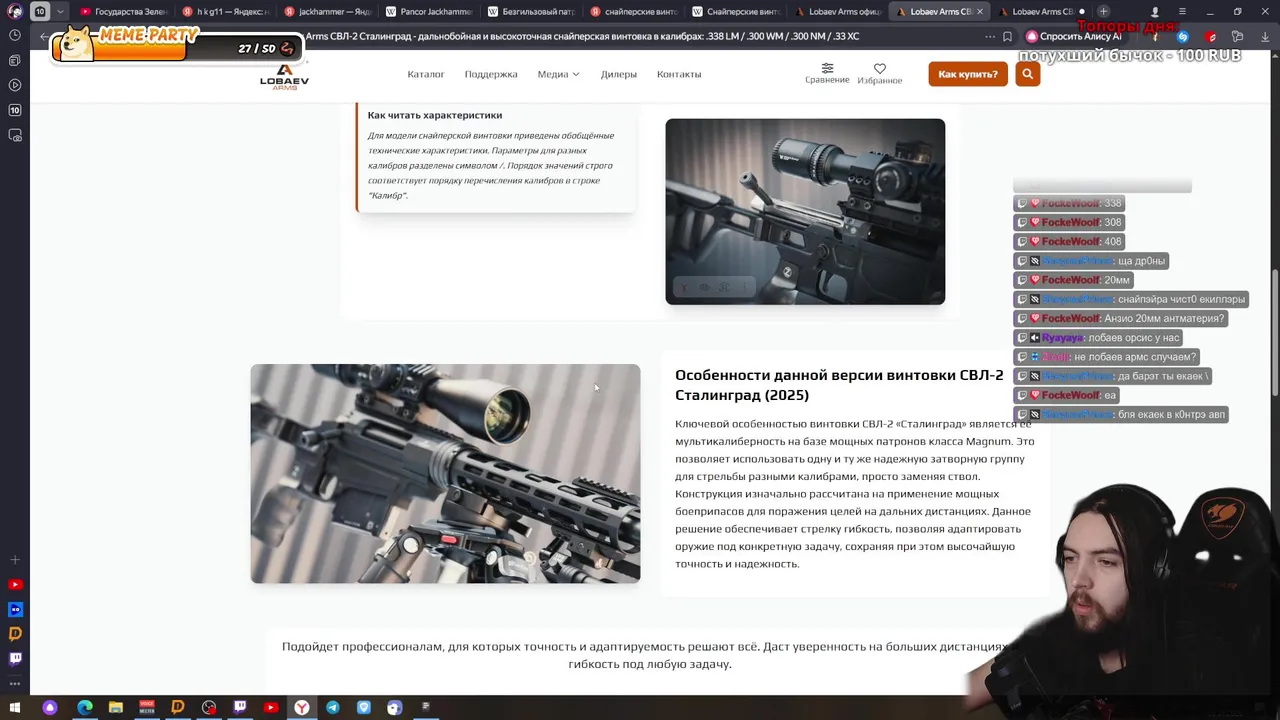Screen dimensions: 1280x720
Task: Open Voicemeeter from the taskbar
Action: [x=147, y=708]
